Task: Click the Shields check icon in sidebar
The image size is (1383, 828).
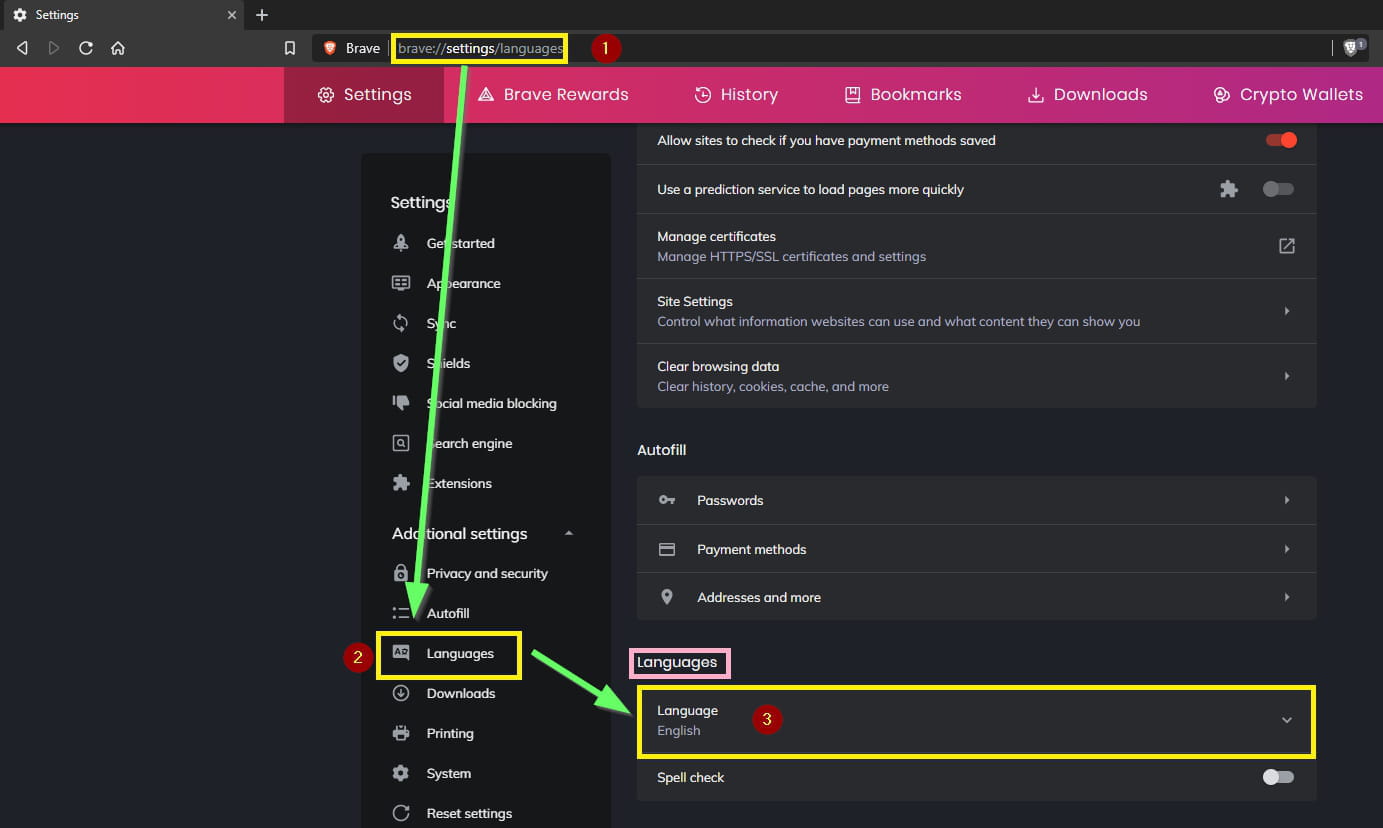Action: pyautogui.click(x=401, y=363)
